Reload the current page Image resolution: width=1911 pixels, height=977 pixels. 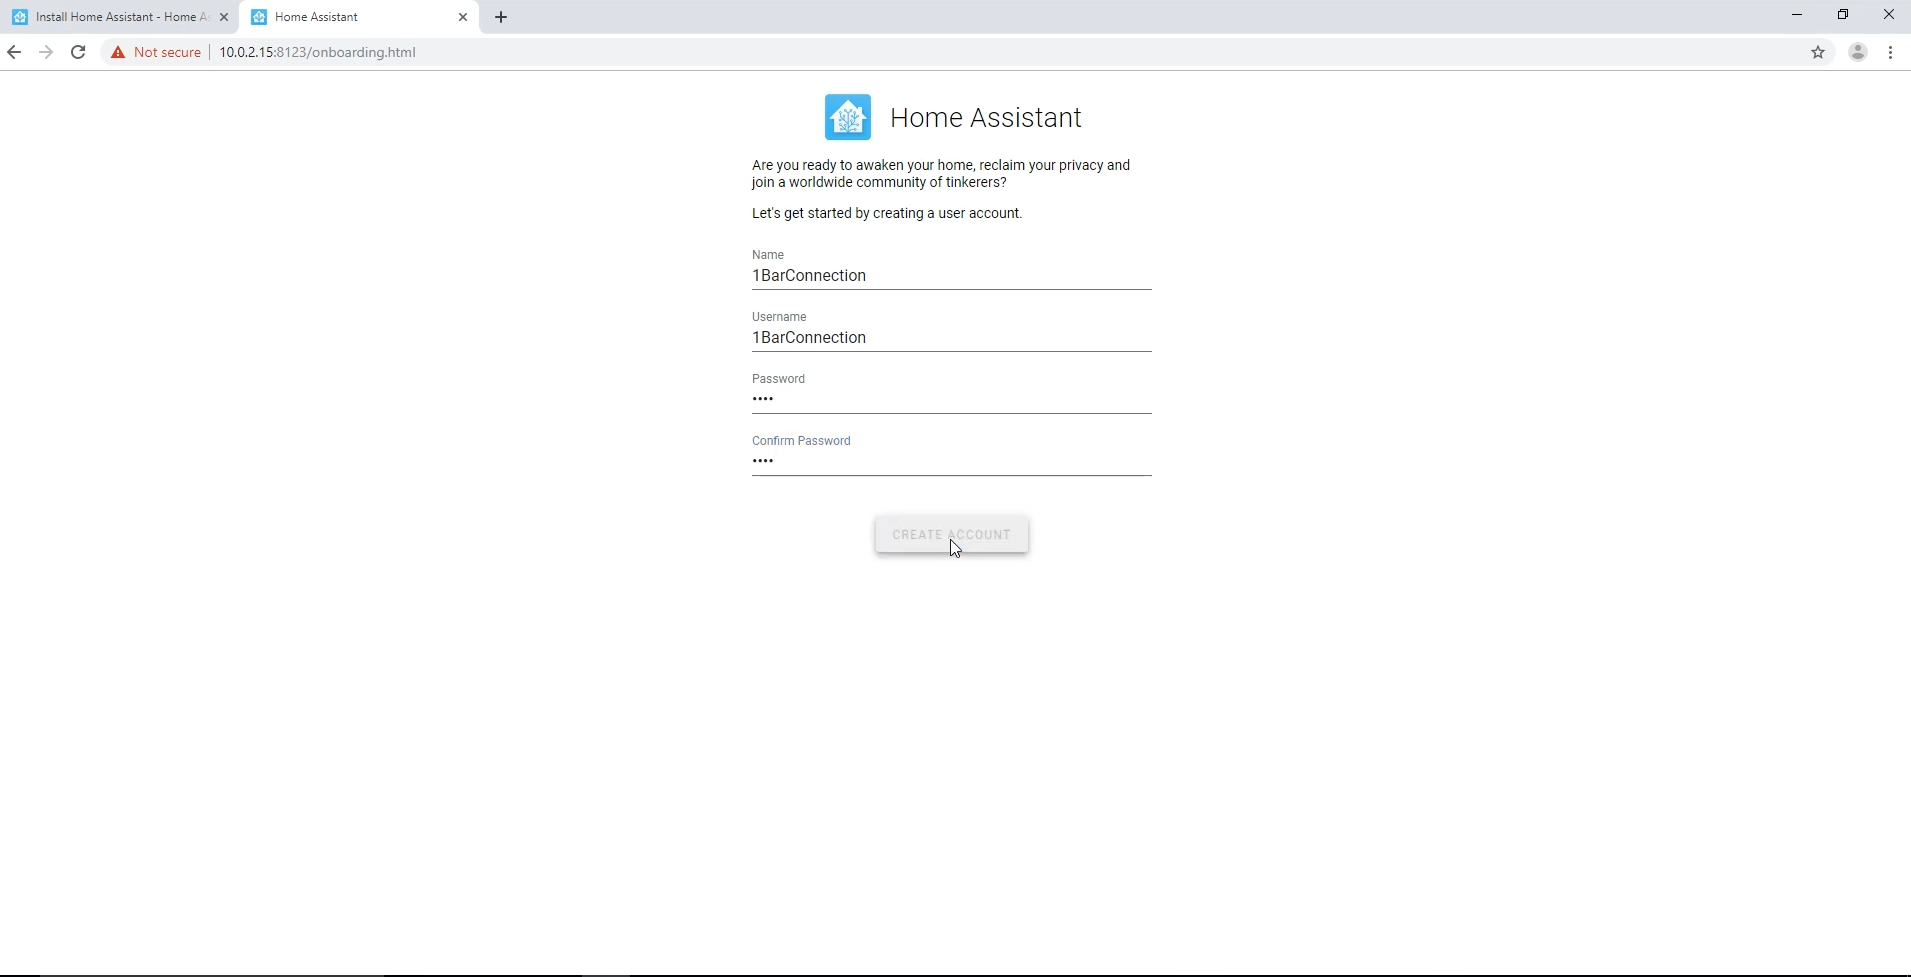pos(78,52)
